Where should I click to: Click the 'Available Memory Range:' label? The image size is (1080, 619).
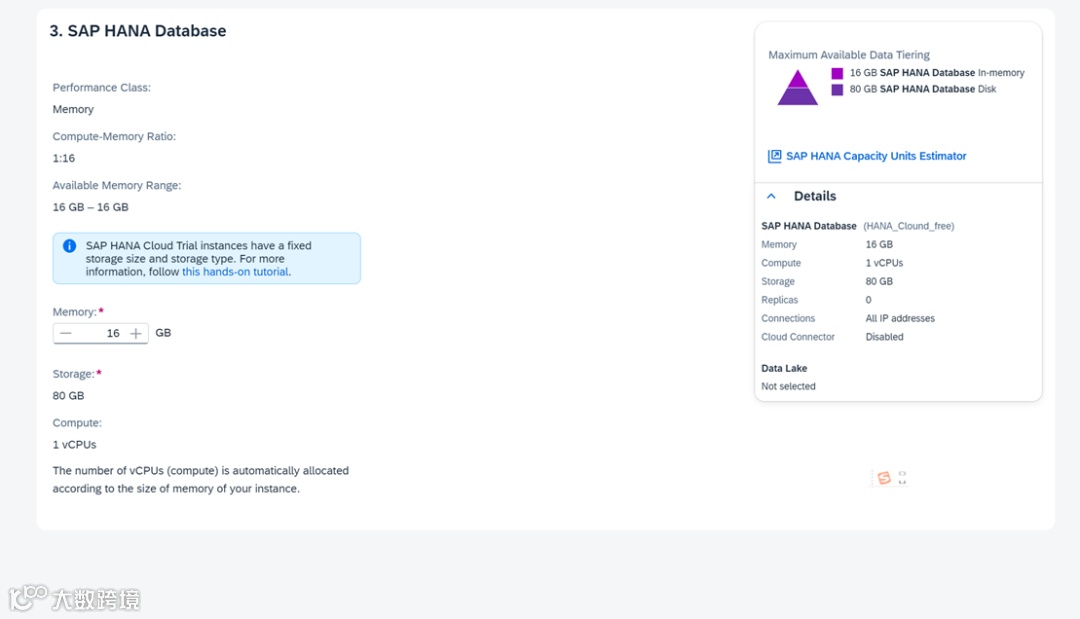(x=117, y=185)
